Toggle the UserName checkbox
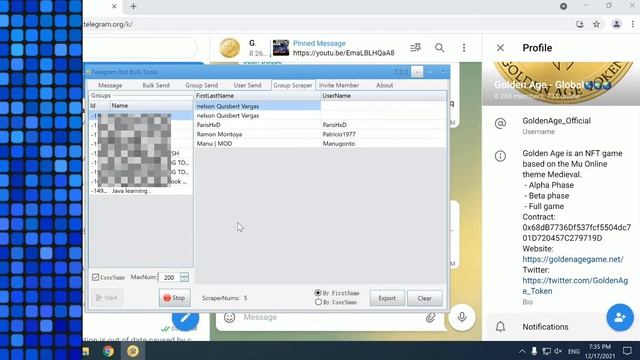Viewport: 640px width, 360px height. pos(96,277)
